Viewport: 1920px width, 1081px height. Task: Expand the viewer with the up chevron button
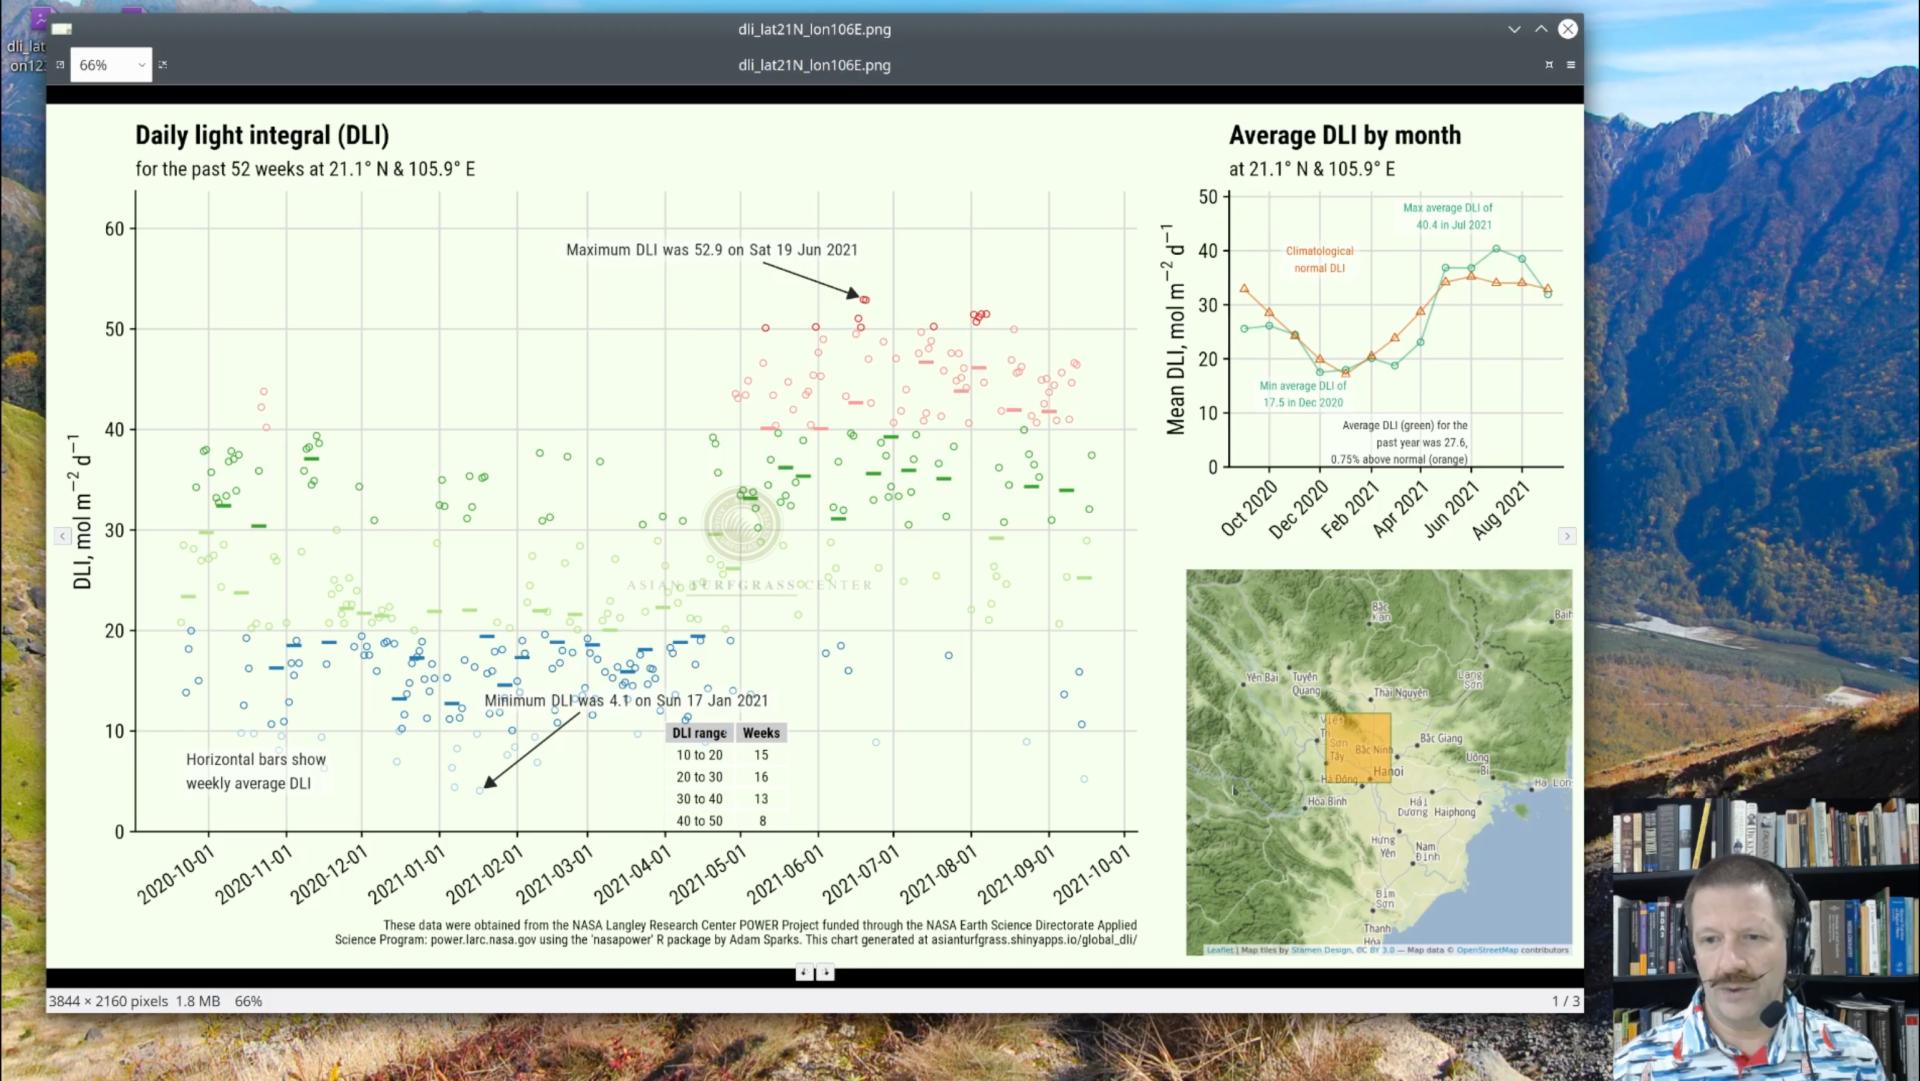click(x=1541, y=29)
